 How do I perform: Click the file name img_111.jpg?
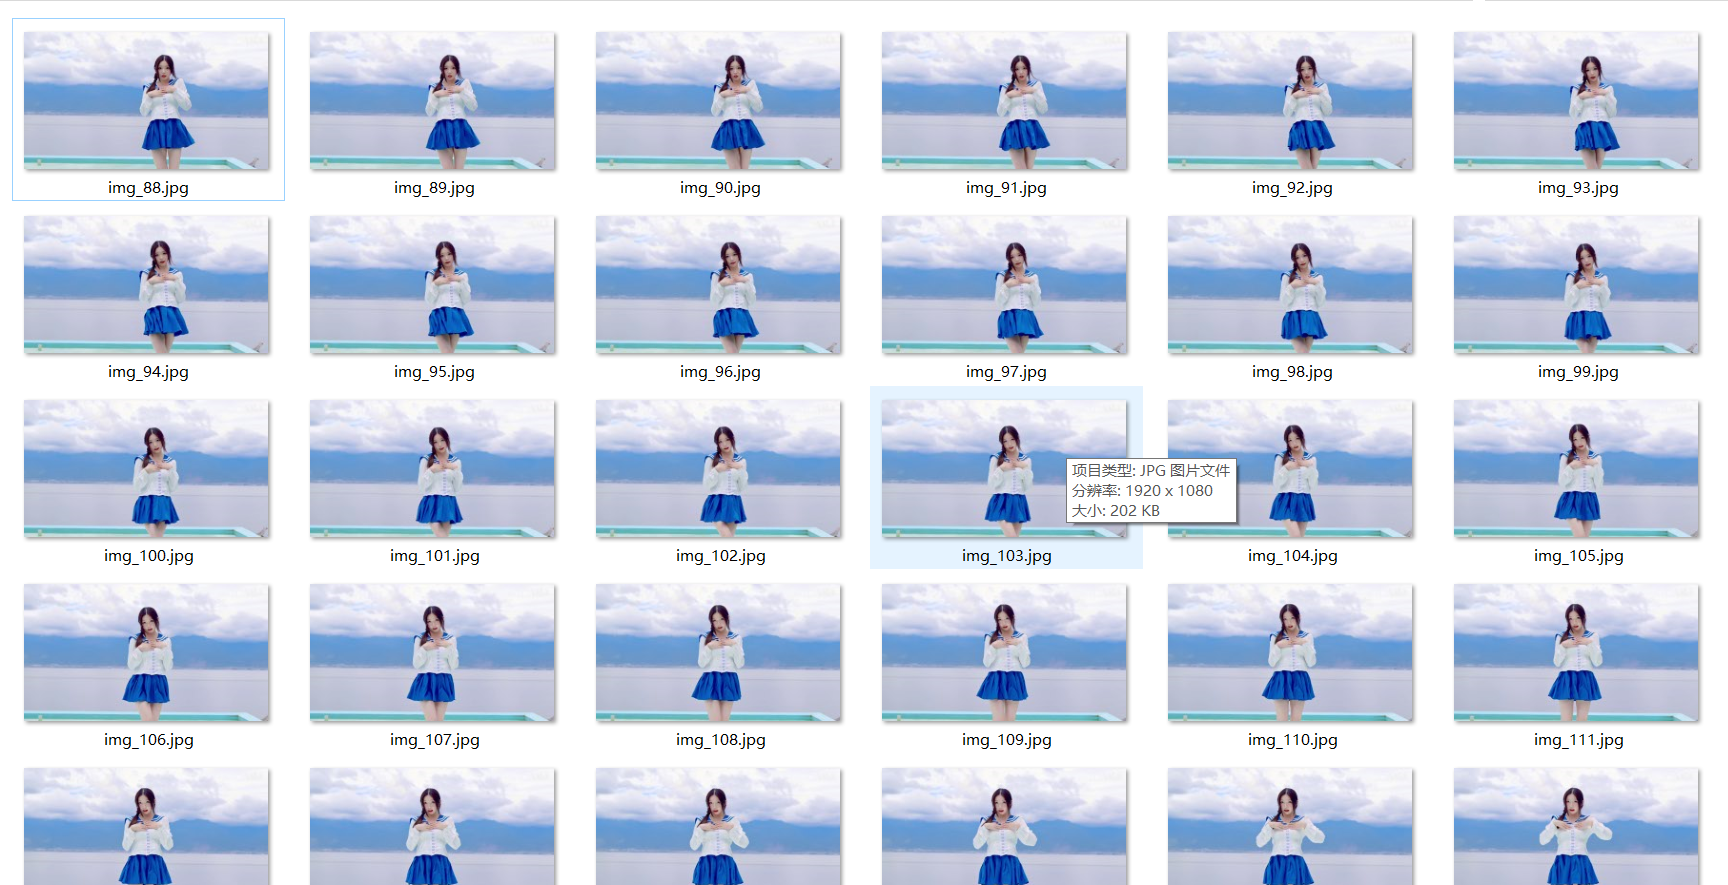1578,740
